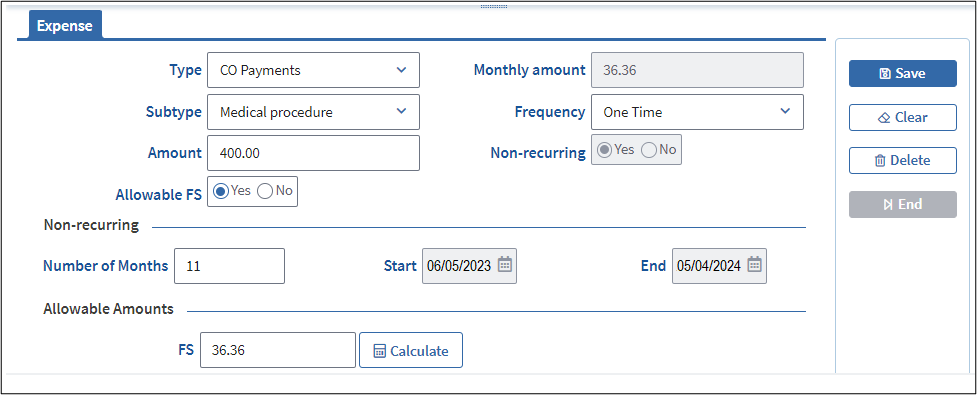Click the trash can Delete icon
This screenshot has height=395, width=977.
880,161
